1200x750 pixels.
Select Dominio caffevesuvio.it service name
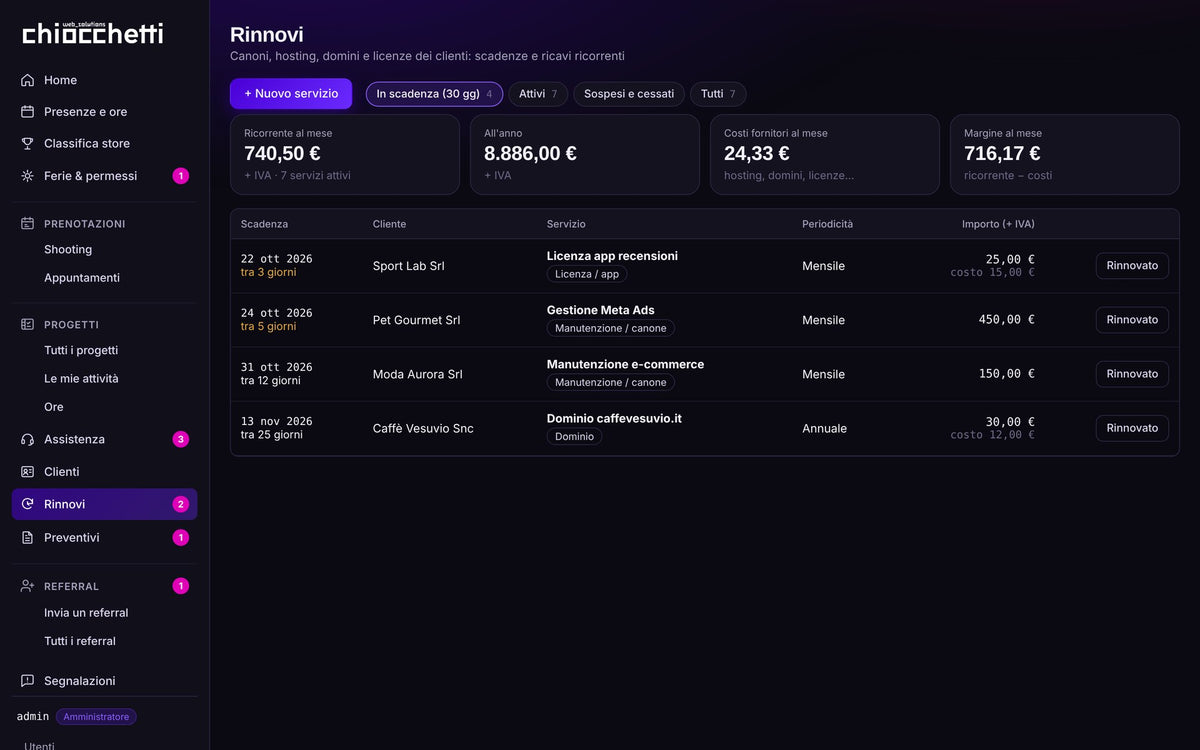(614, 418)
